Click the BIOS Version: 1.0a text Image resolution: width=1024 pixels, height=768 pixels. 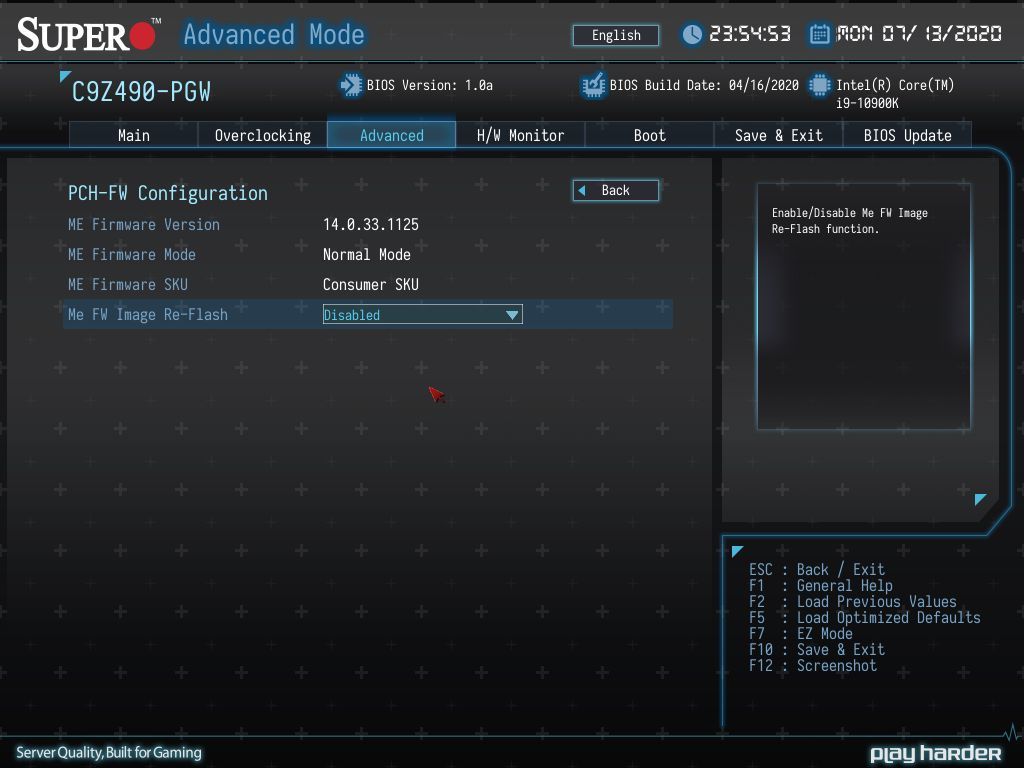pyautogui.click(x=430, y=86)
